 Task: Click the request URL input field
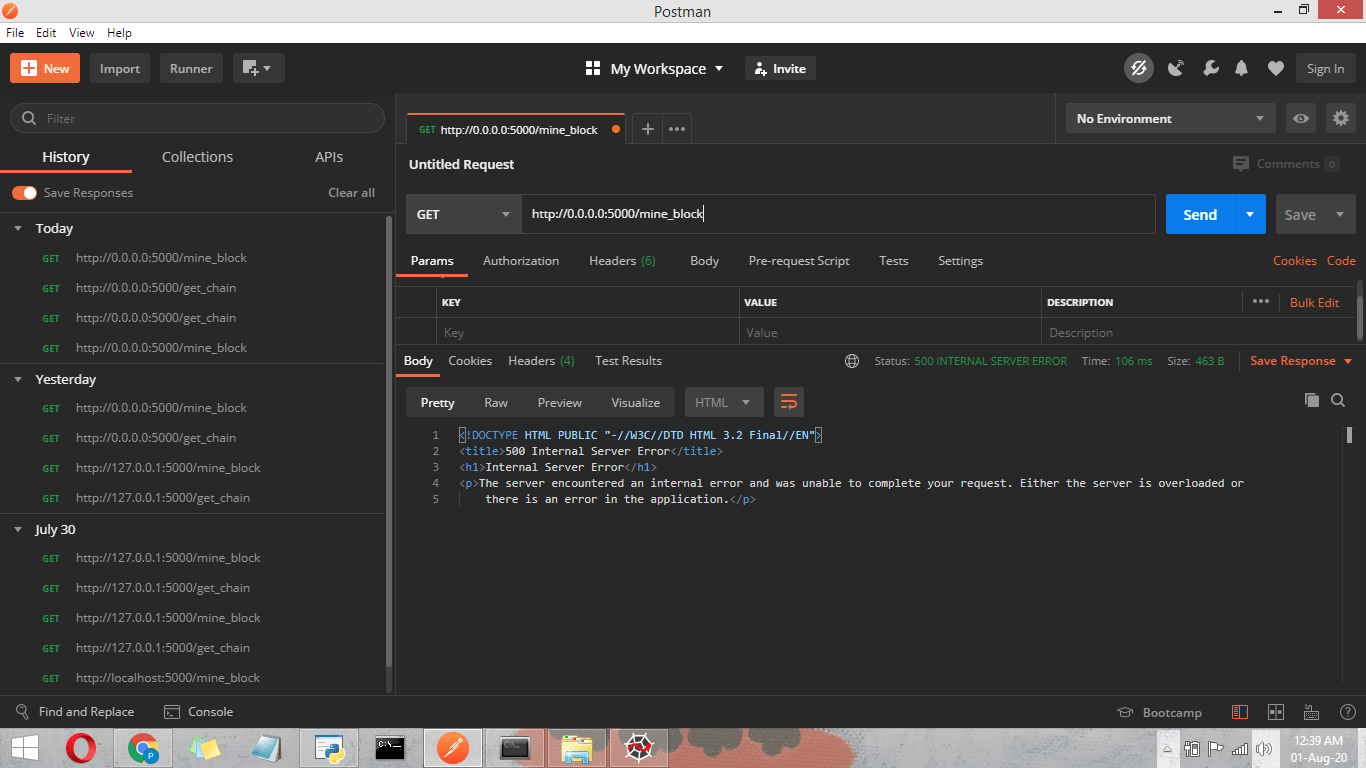pos(838,214)
